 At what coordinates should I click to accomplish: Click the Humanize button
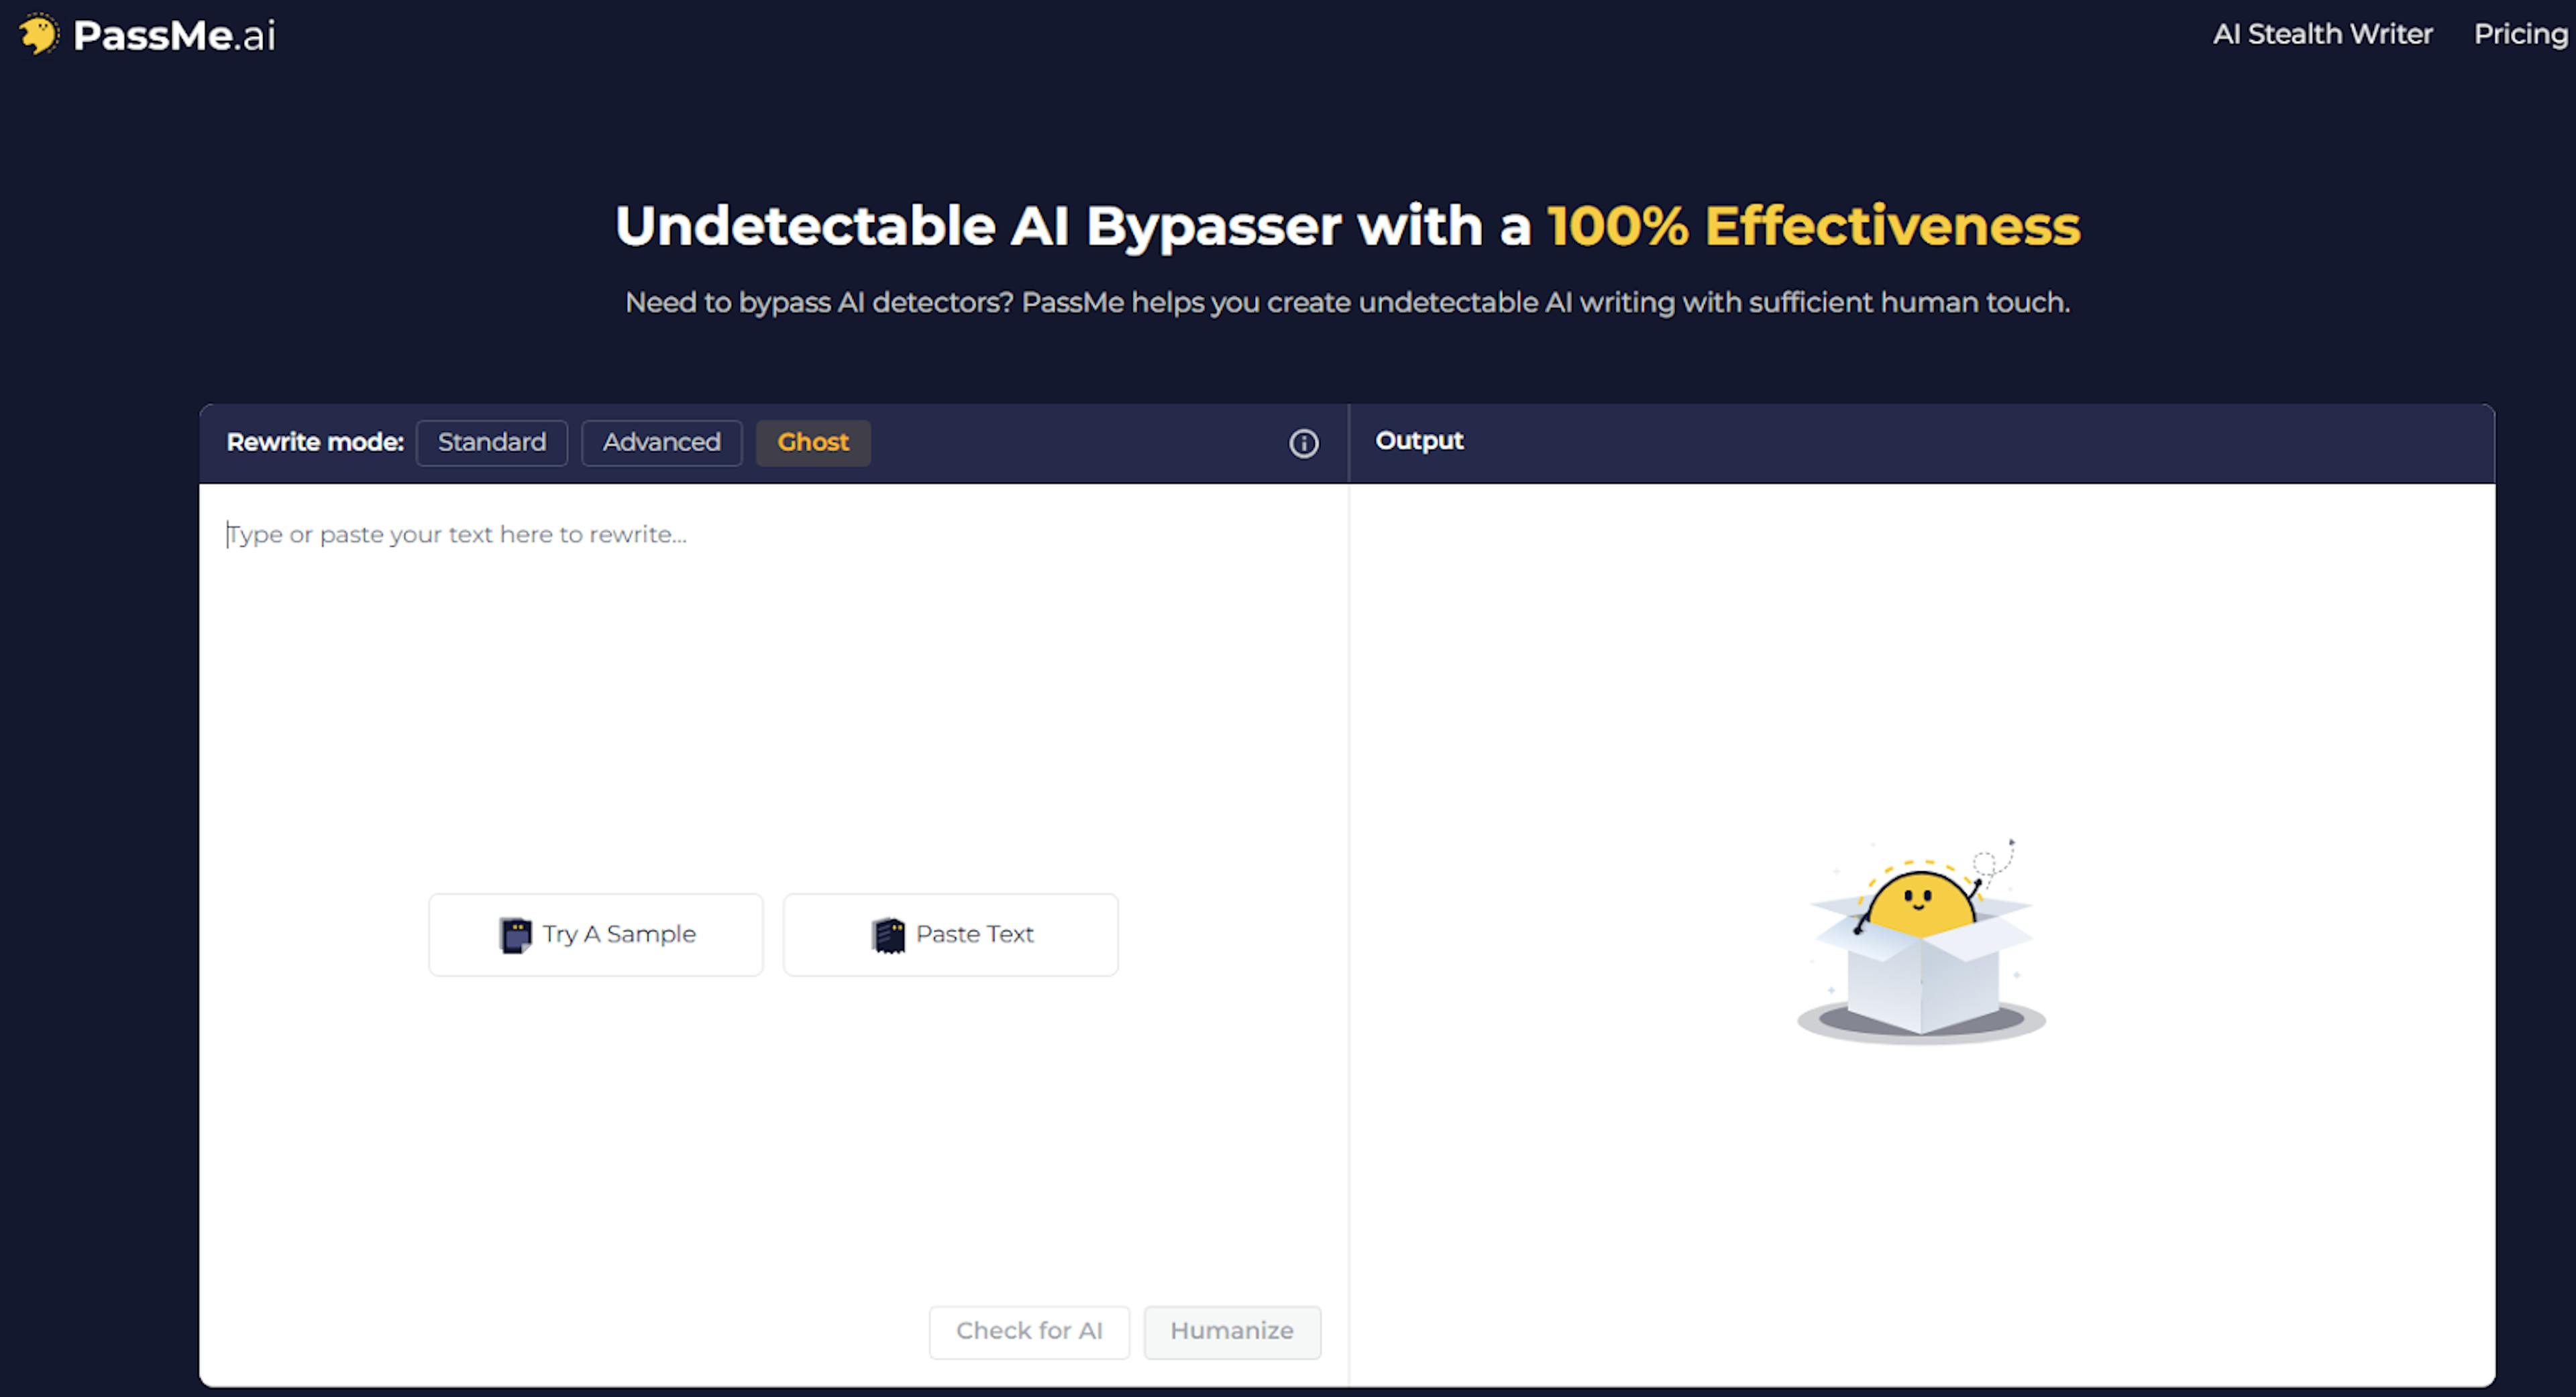(x=1232, y=1330)
